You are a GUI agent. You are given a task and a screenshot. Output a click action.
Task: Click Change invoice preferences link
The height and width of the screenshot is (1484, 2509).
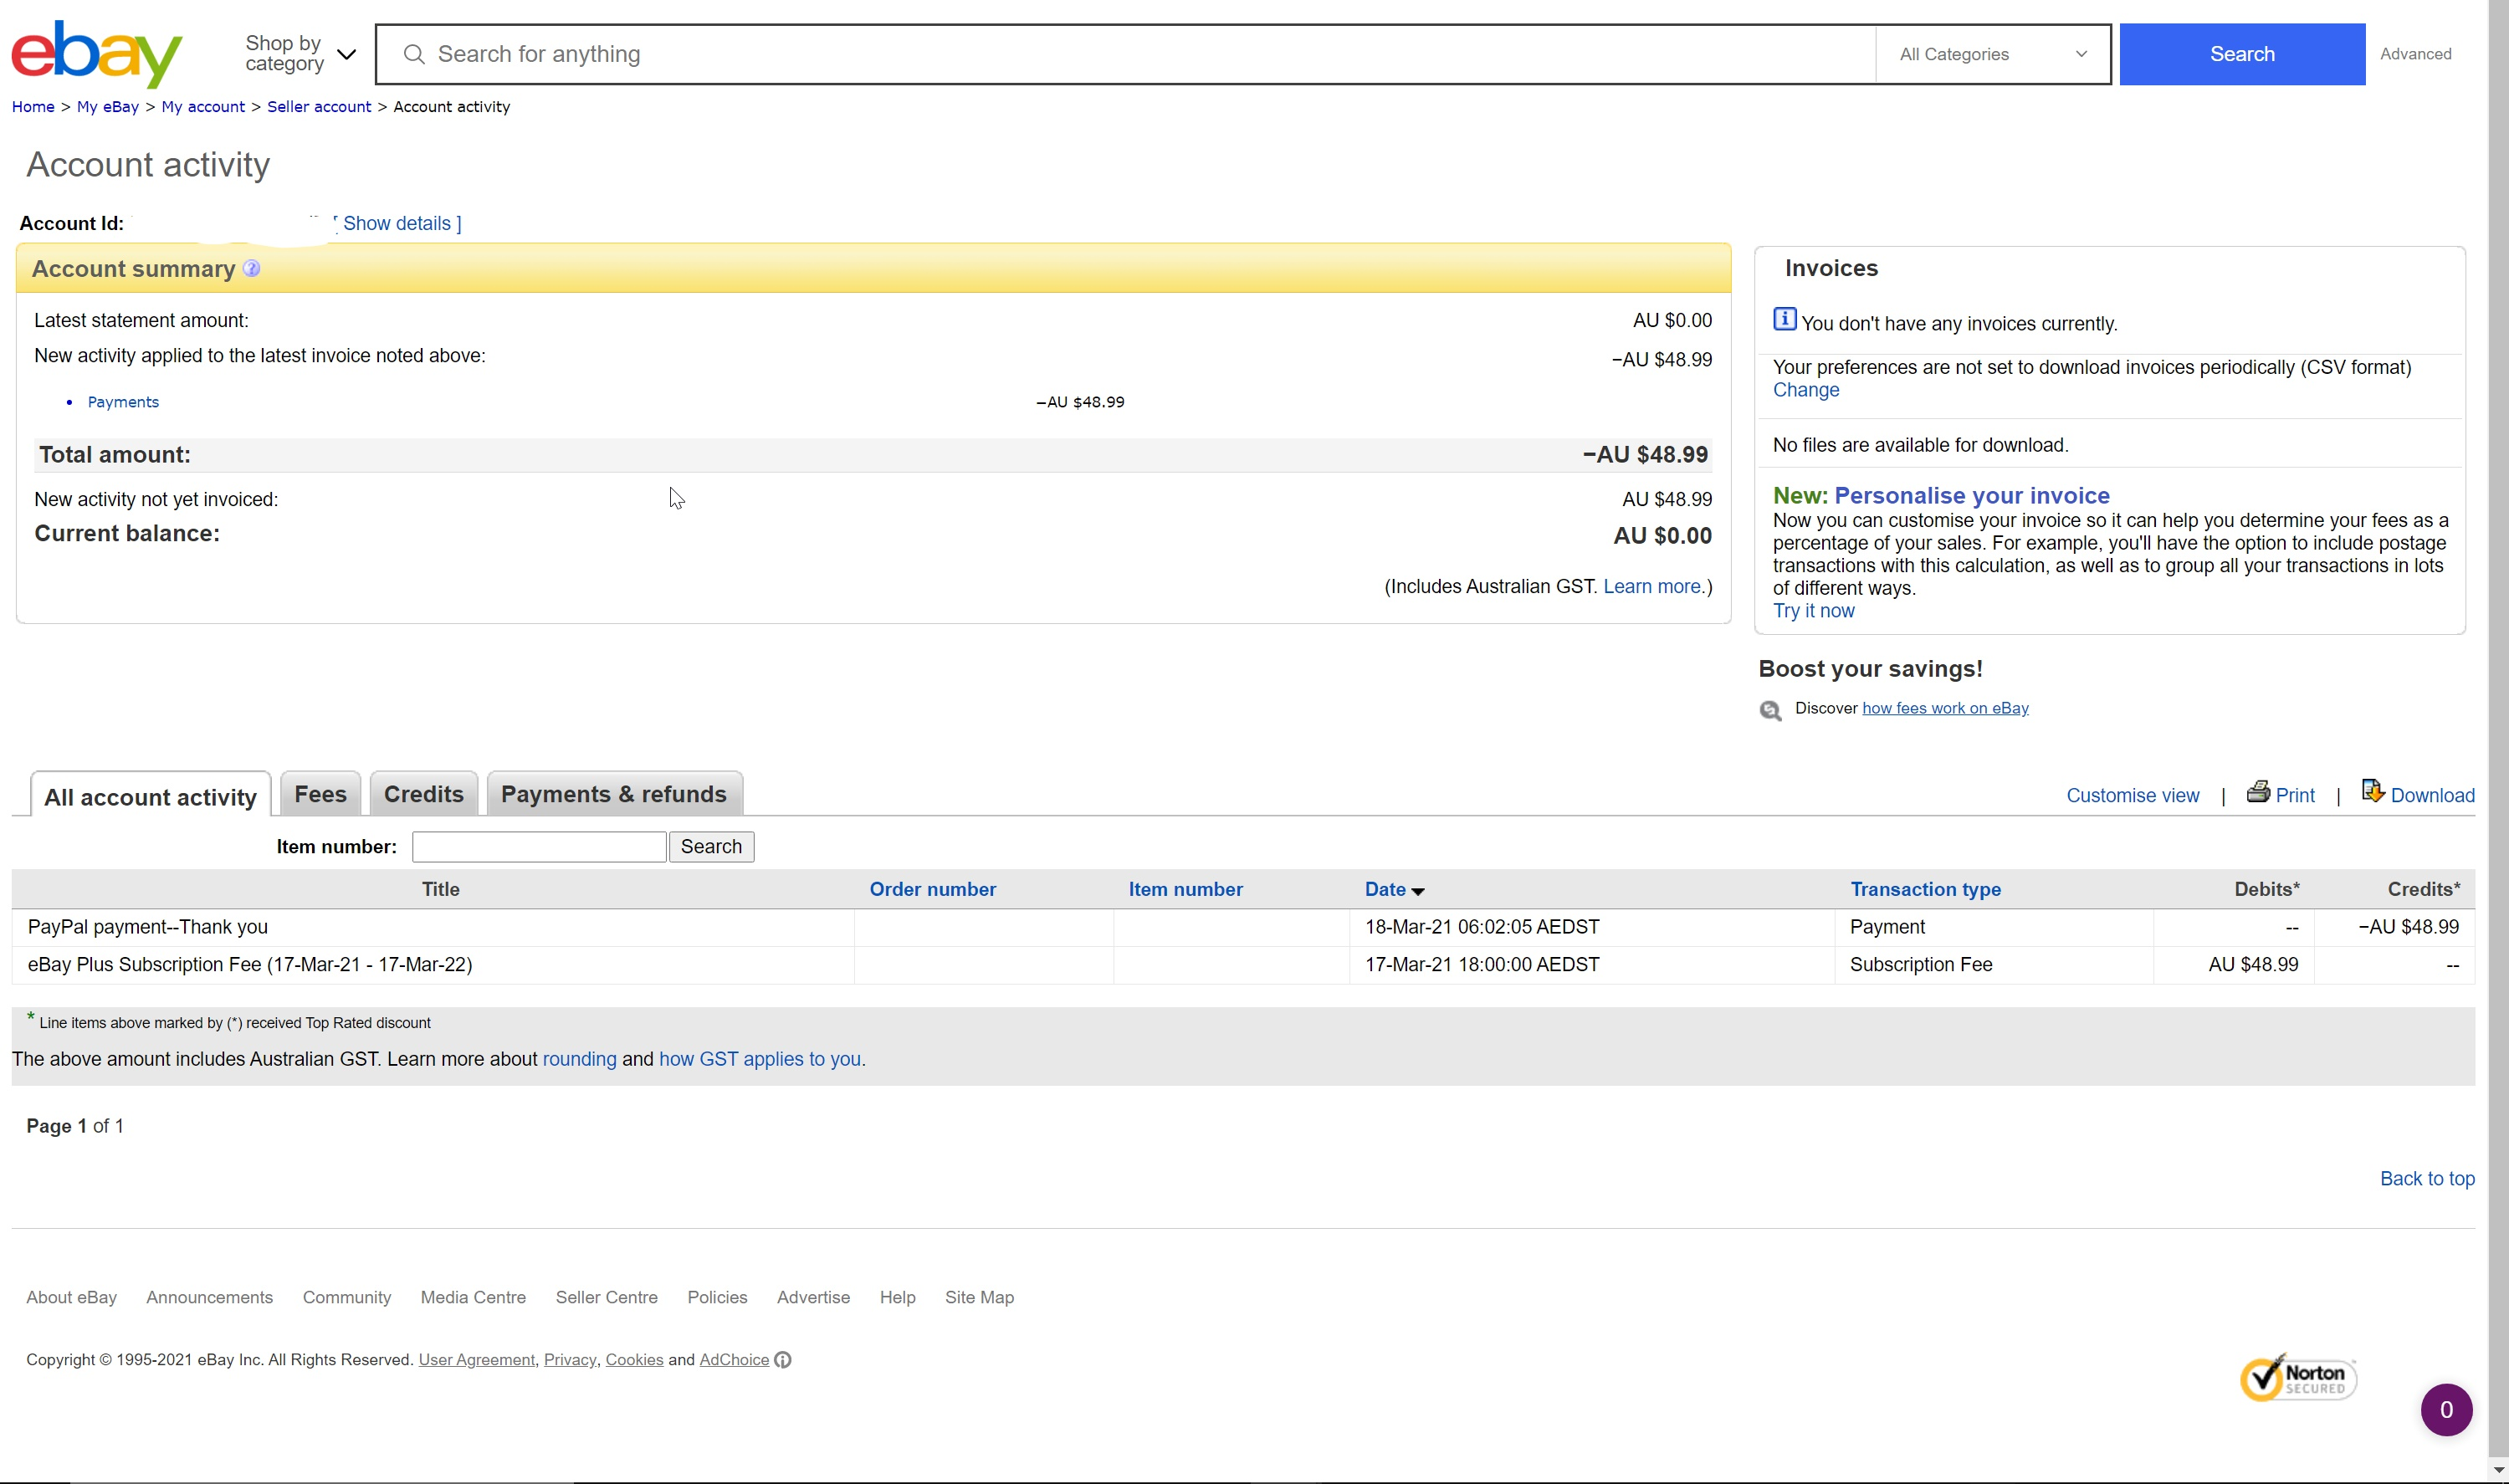pos(1805,390)
